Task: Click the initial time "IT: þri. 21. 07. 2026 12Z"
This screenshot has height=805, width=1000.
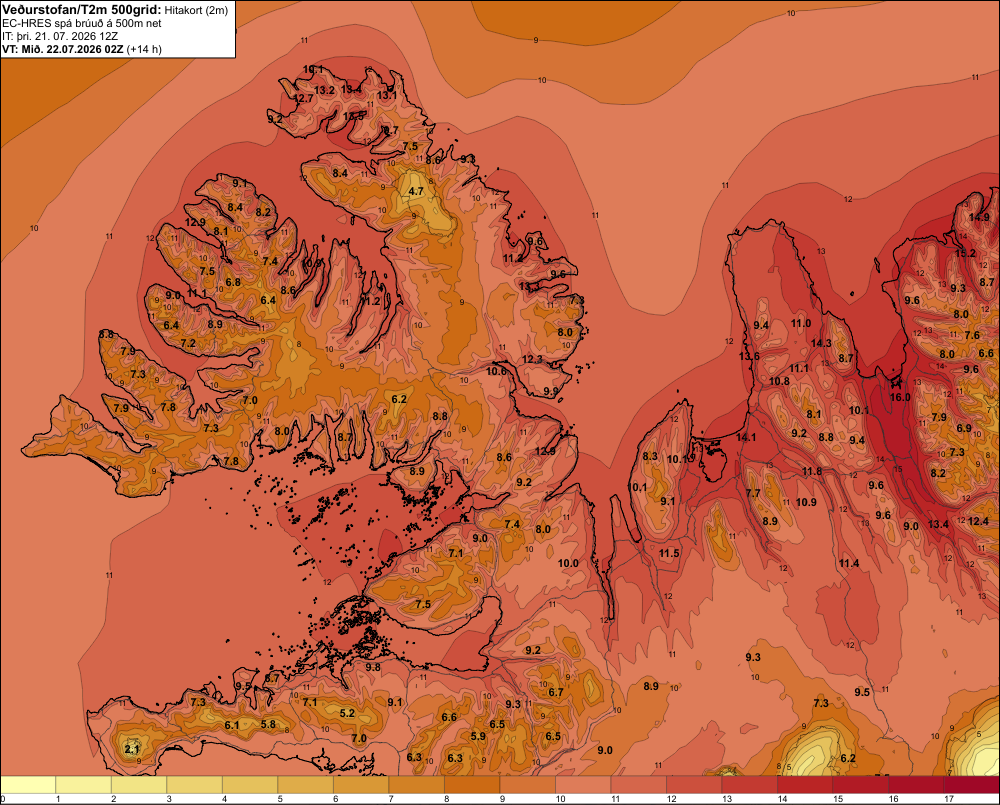Action: click(60, 36)
